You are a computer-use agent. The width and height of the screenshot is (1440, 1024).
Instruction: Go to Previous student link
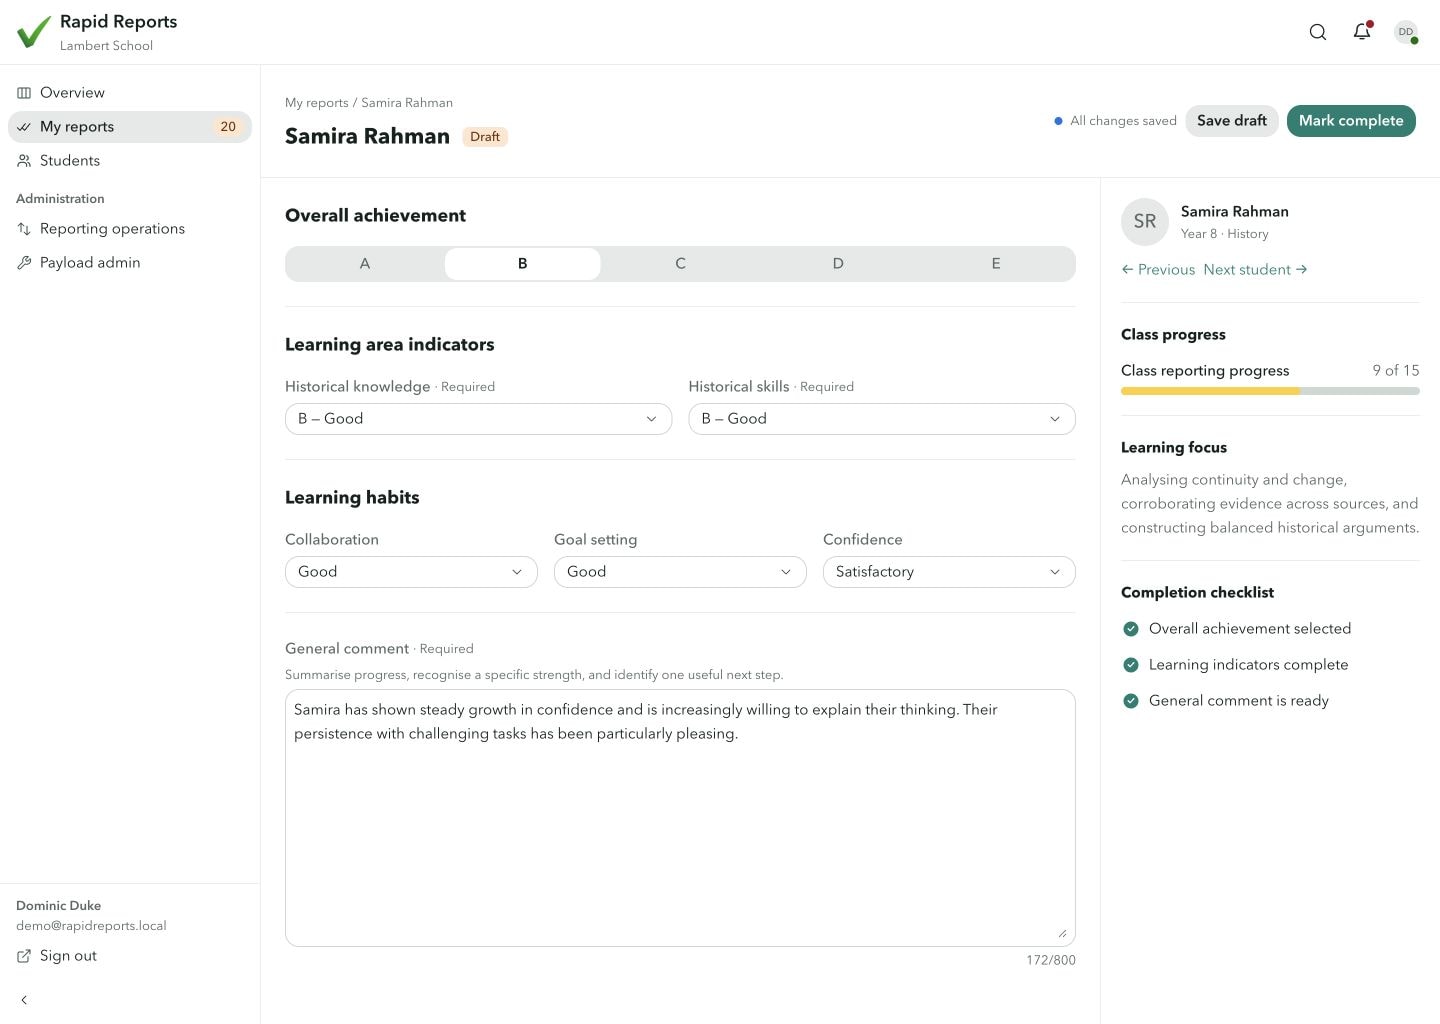(1158, 270)
